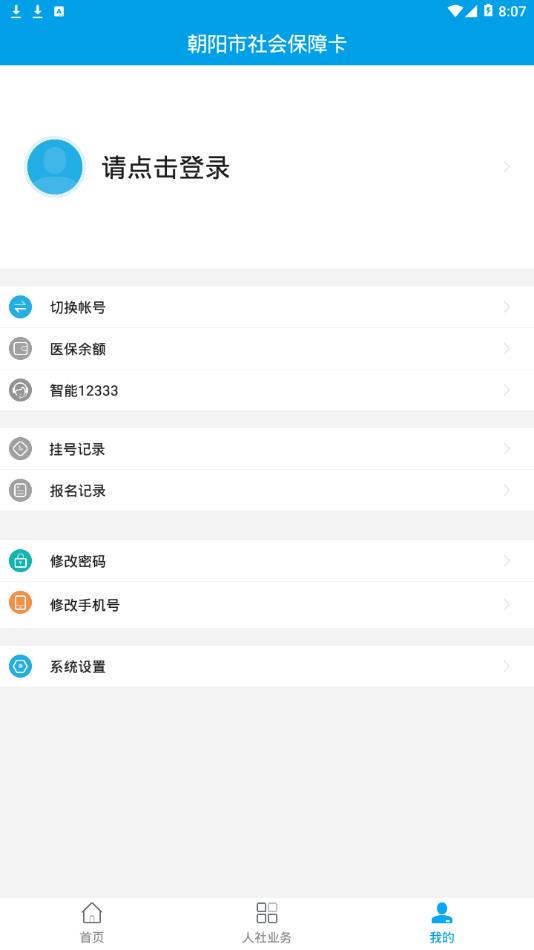This screenshot has height=950, width=534.
Task: Select the 我的 profile tab
Action: click(x=441, y=923)
